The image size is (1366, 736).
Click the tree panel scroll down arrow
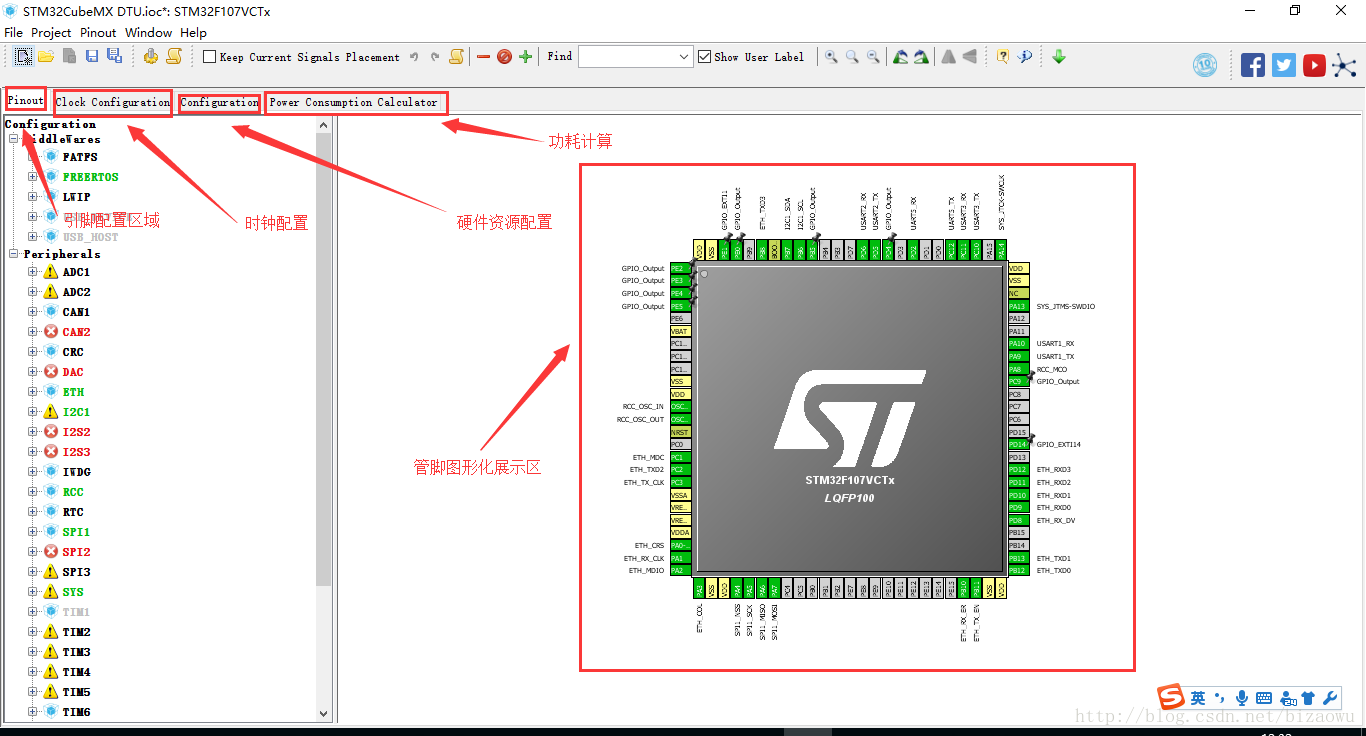click(323, 713)
